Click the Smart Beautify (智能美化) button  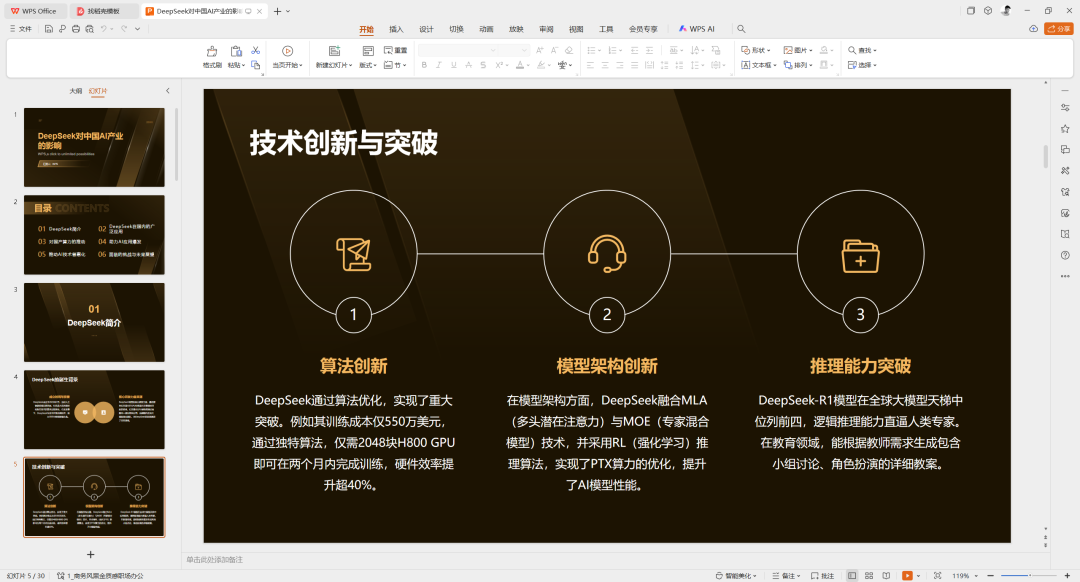(736, 576)
